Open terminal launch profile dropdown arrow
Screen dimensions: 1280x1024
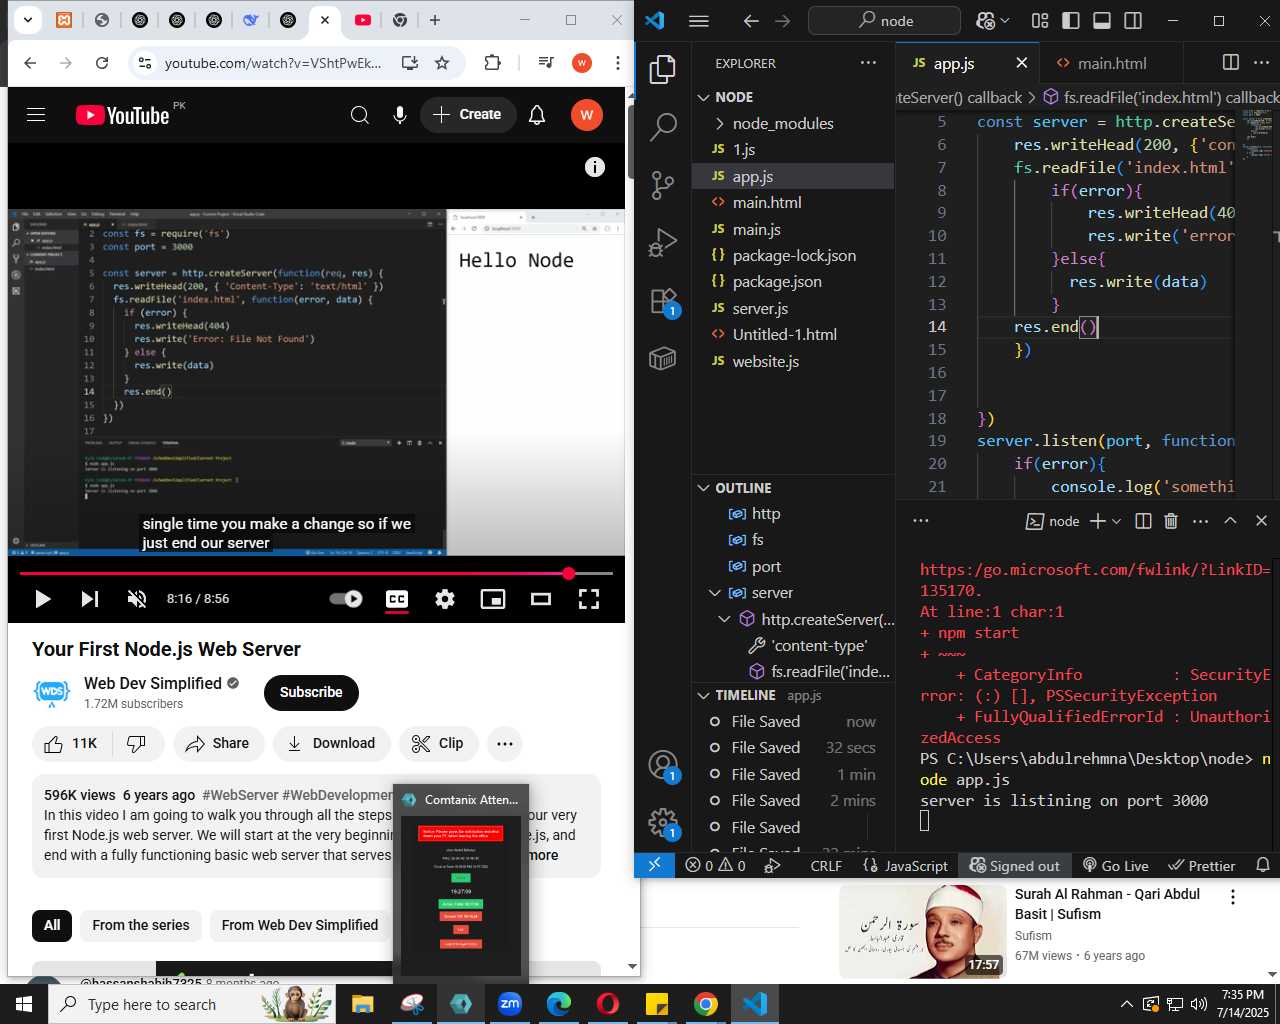1117,521
